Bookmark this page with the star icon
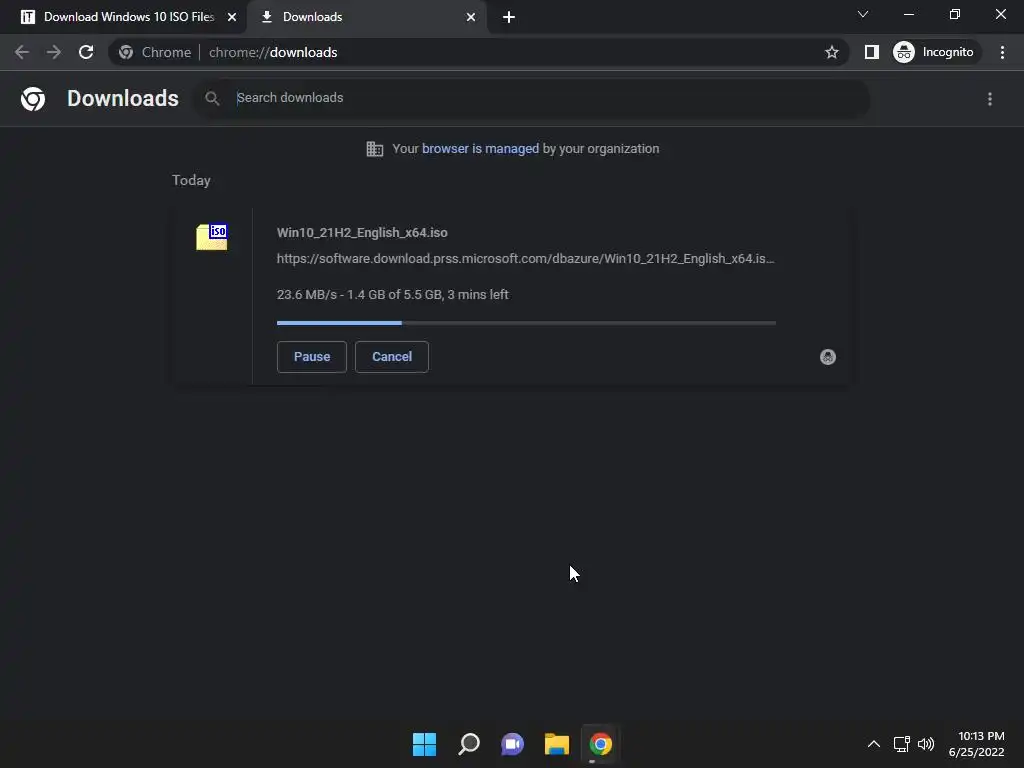Screen dimensions: 1024x768 coord(831,52)
